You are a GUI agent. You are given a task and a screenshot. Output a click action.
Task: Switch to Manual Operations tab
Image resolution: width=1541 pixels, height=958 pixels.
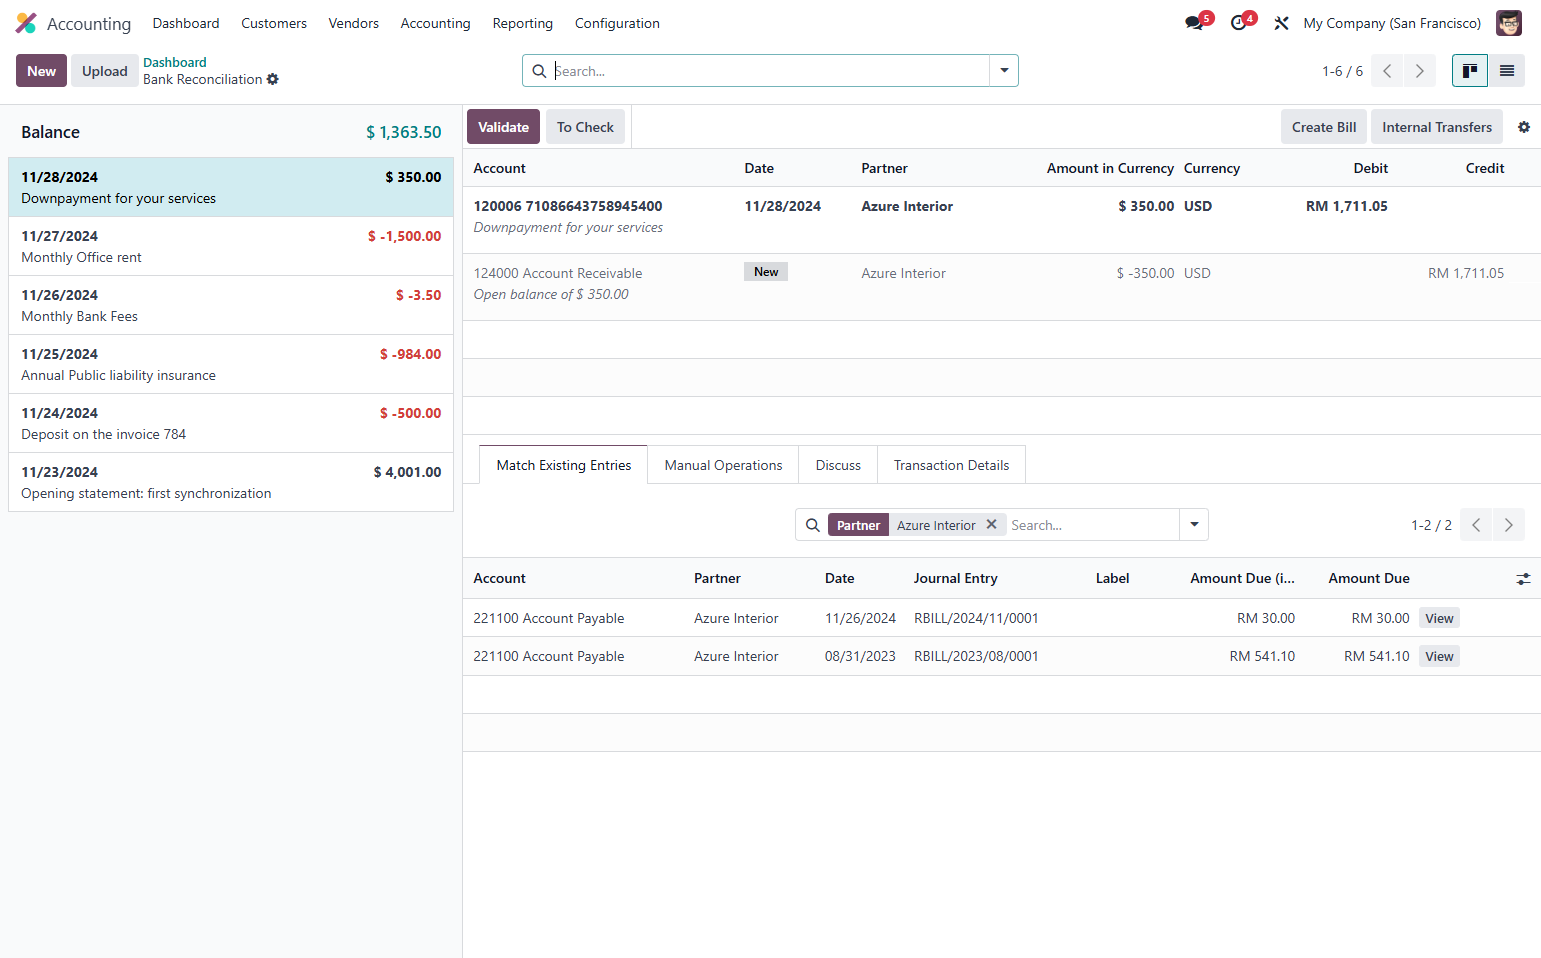[723, 465]
